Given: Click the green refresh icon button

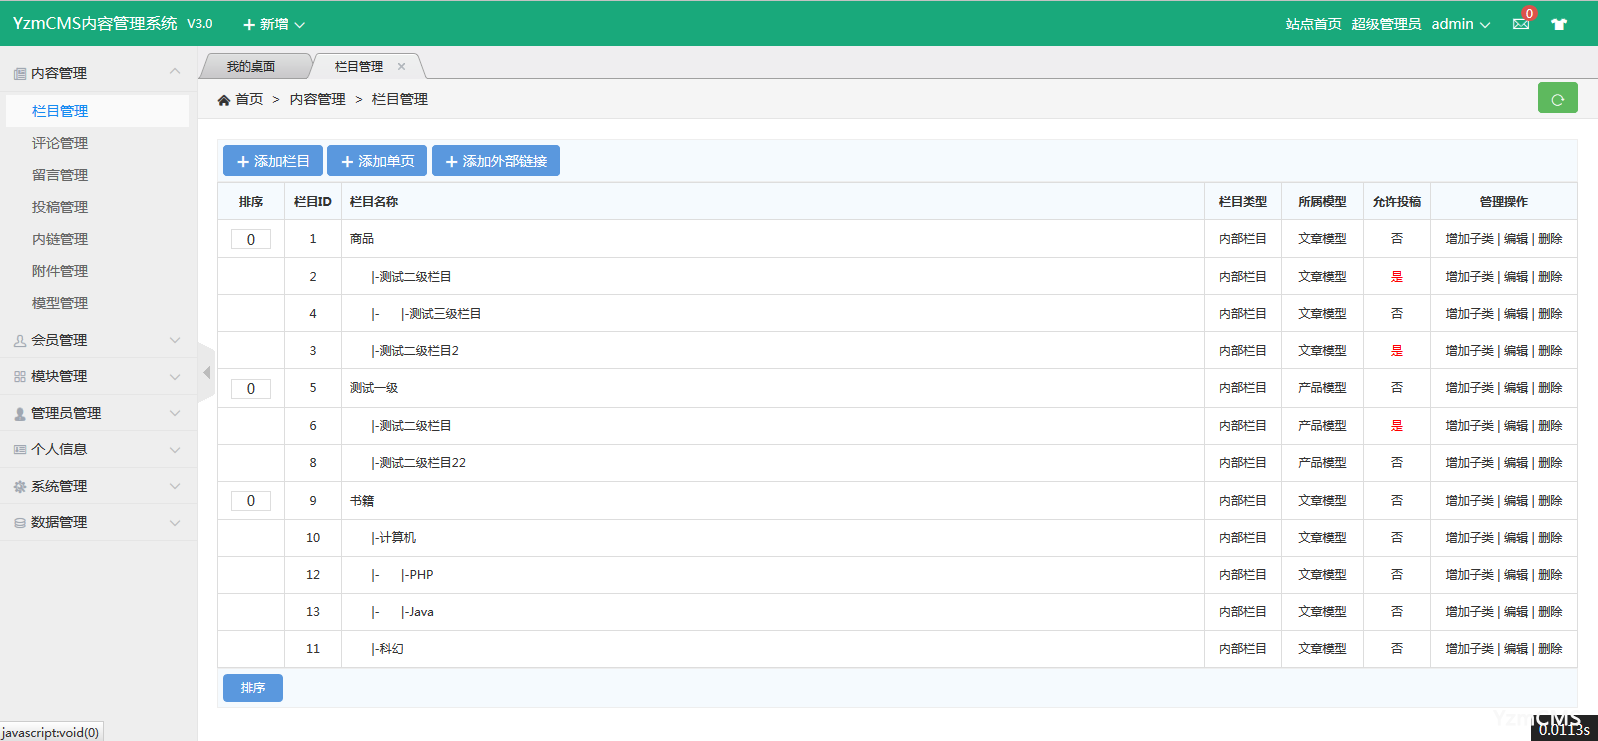Looking at the screenshot, I should pyautogui.click(x=1557, y=99).
